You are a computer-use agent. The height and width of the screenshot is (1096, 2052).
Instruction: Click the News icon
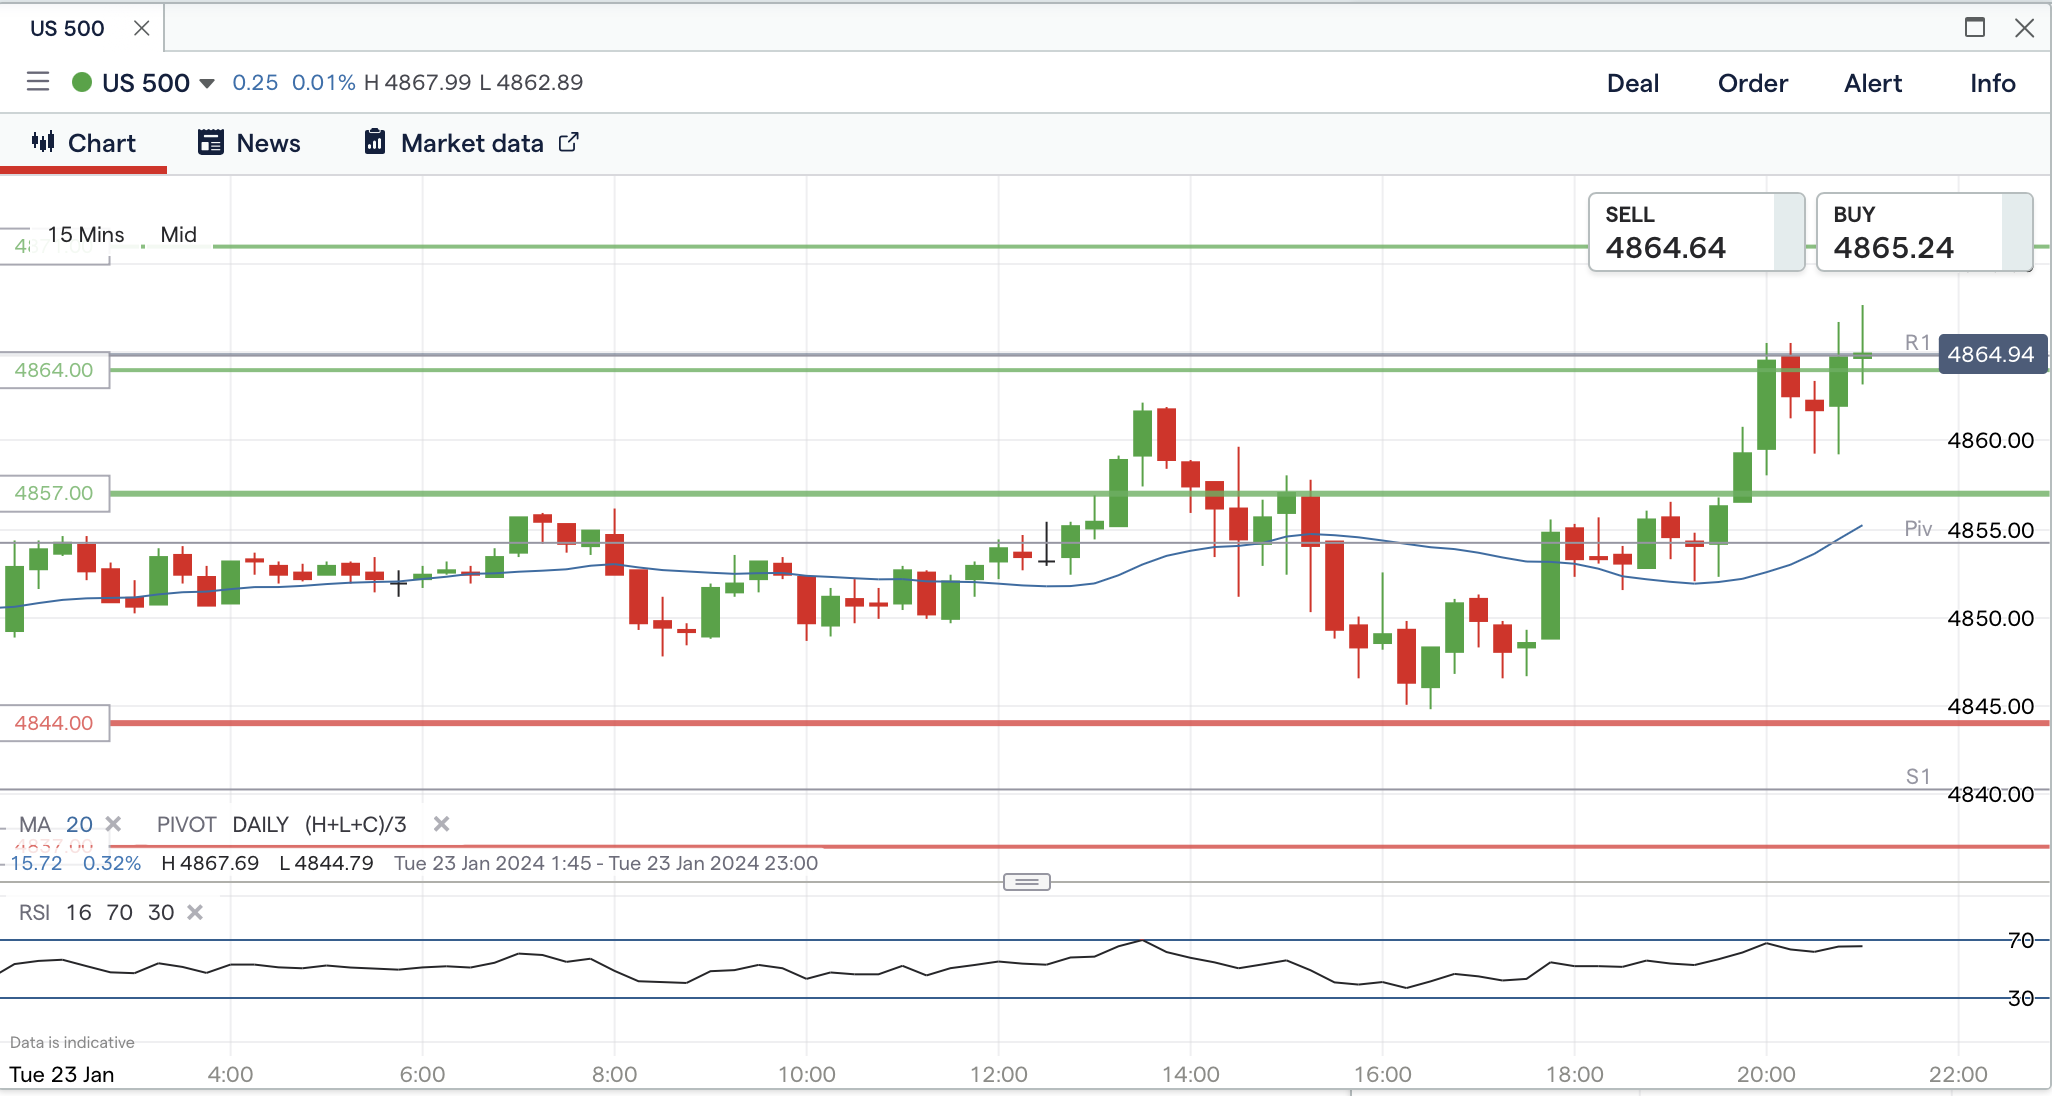[211, 143]
